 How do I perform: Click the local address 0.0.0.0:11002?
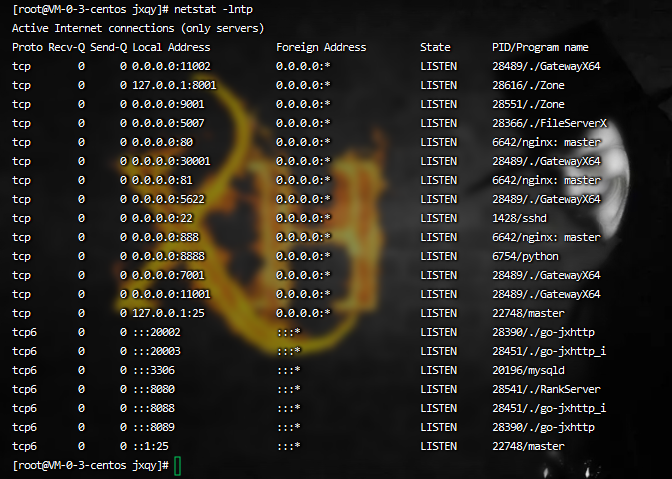(x=171, y=66)
